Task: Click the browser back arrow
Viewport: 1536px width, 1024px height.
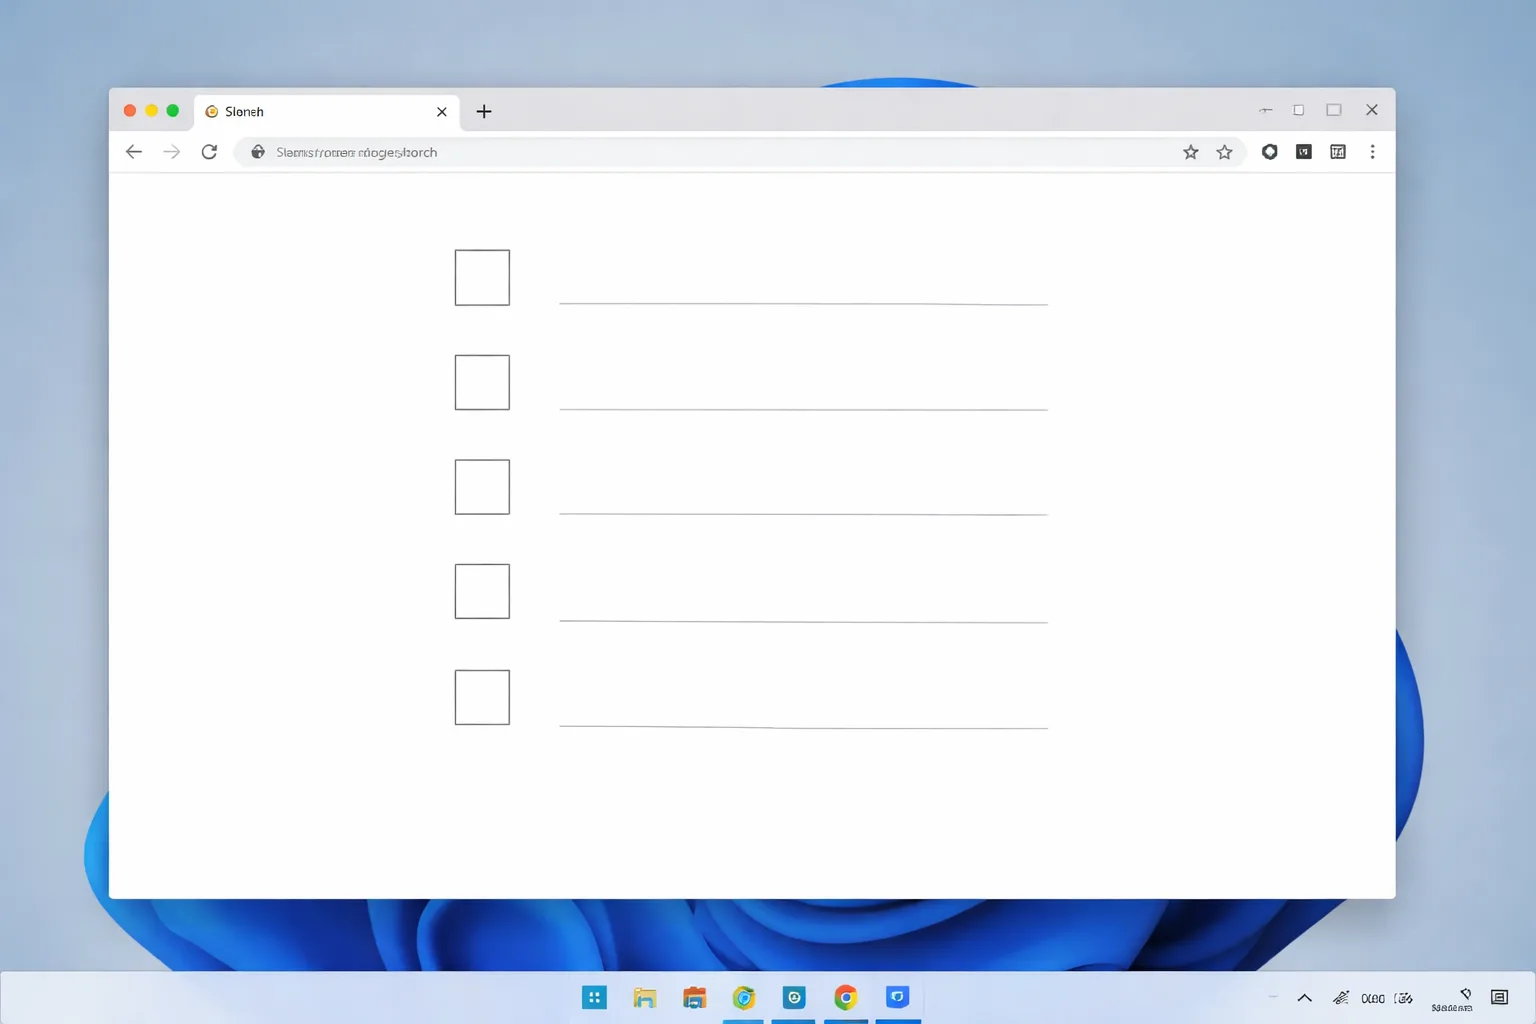Action: click(134, 152)
